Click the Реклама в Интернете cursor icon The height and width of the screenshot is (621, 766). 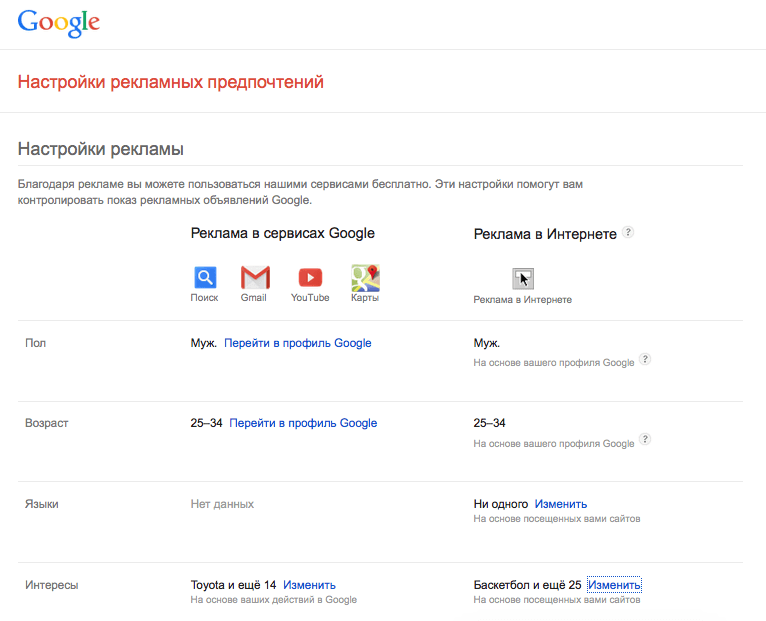point(523,279)
